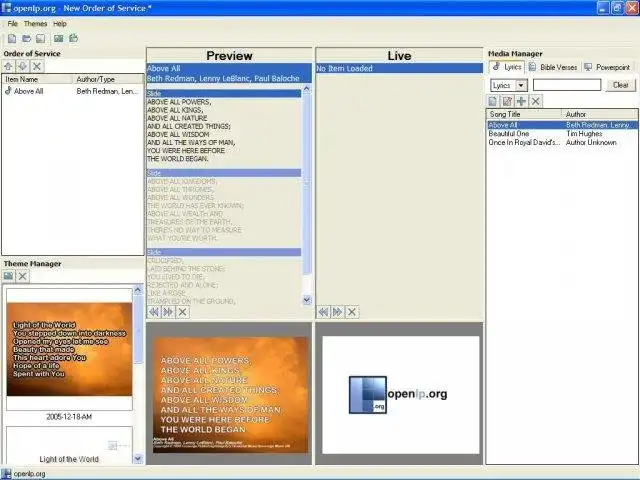
Task: Delete the item from Order of Service
Action: pyautogui.click(x=37, y=66)
